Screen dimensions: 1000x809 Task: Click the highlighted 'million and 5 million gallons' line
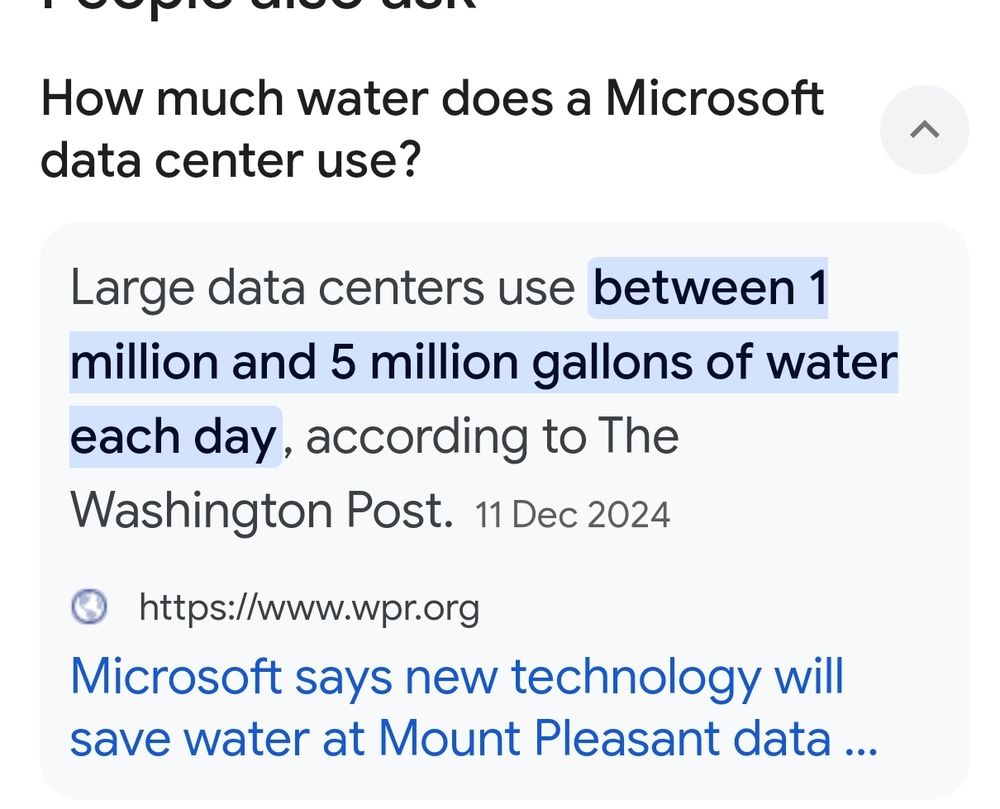coord(483,362)
